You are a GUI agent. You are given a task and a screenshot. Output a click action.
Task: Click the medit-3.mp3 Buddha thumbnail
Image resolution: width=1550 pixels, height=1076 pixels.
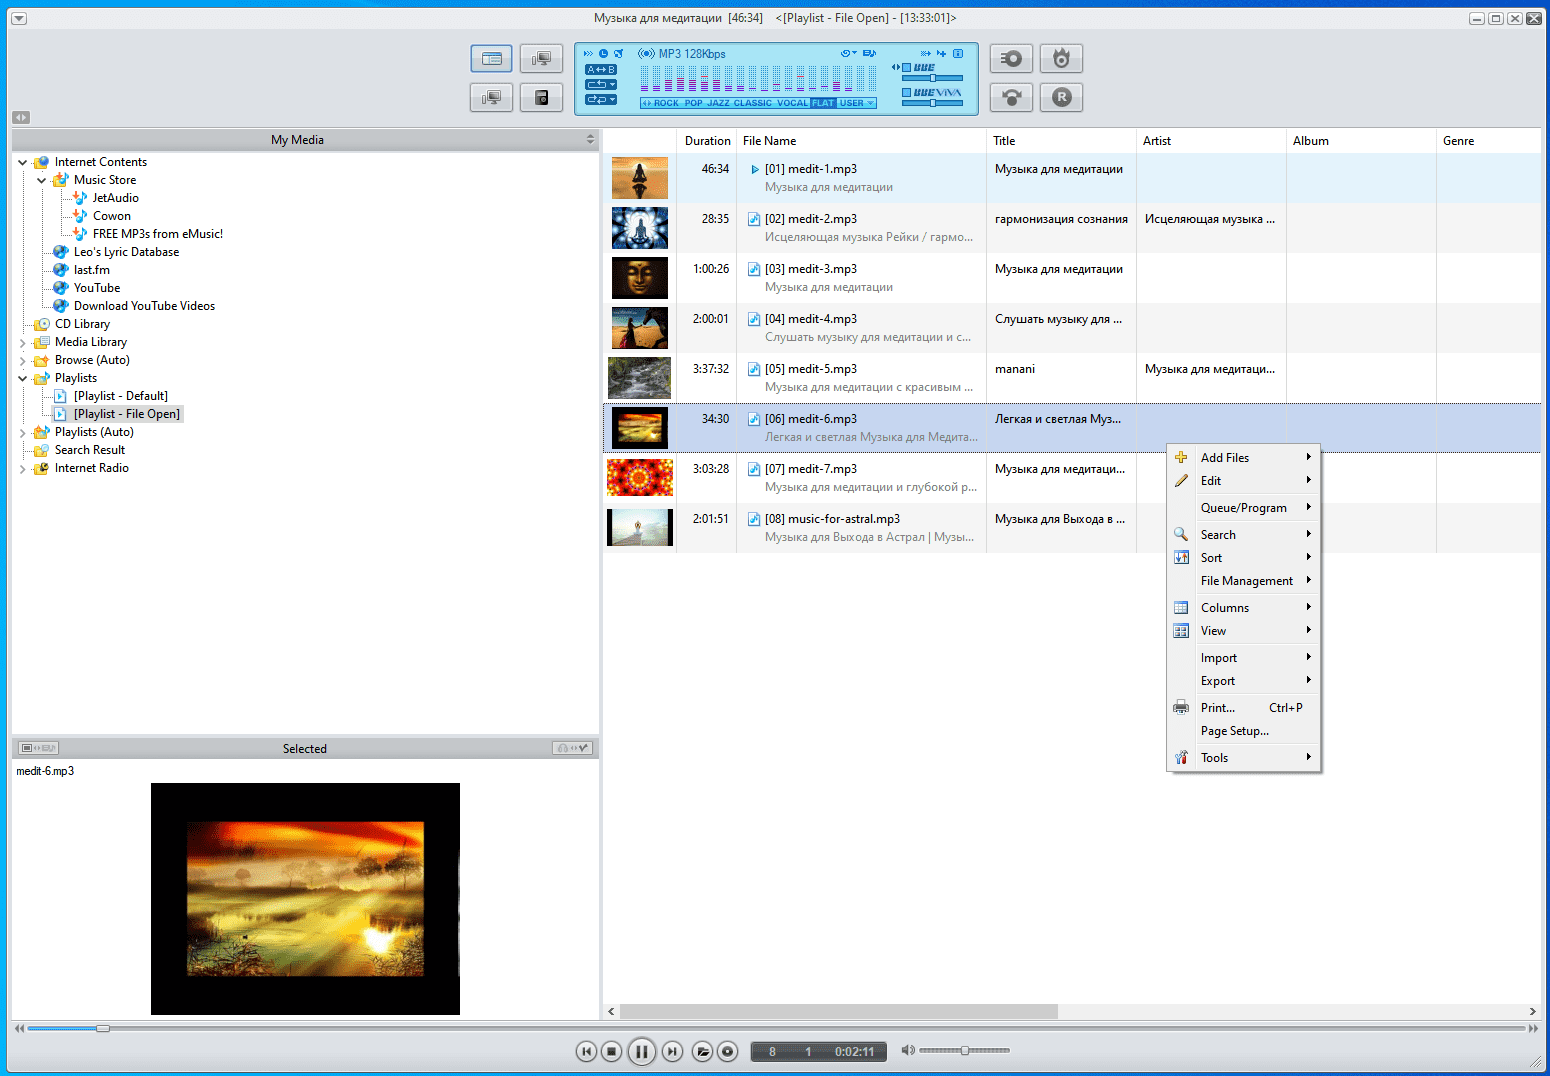click(x=640, y=278)
